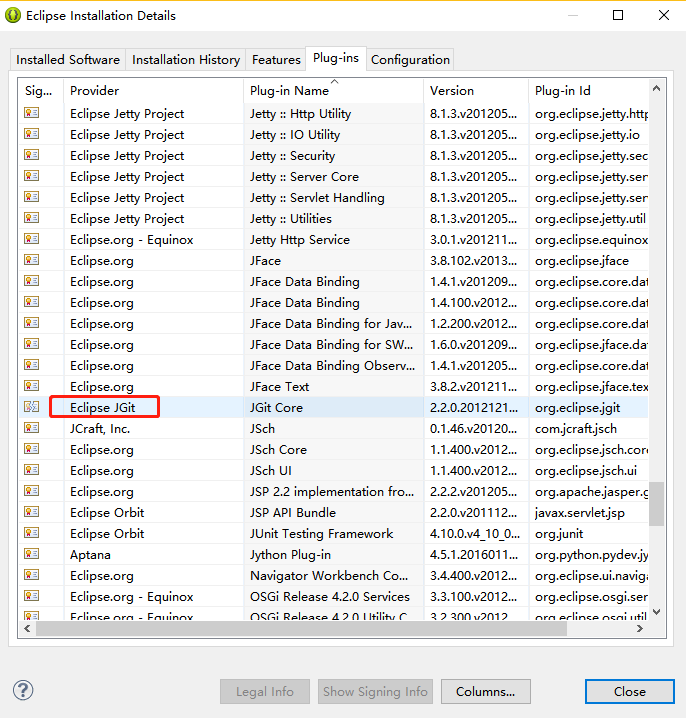
Task: Click the signed icon in Jetty :: IO Utility row
Action: 32,134
